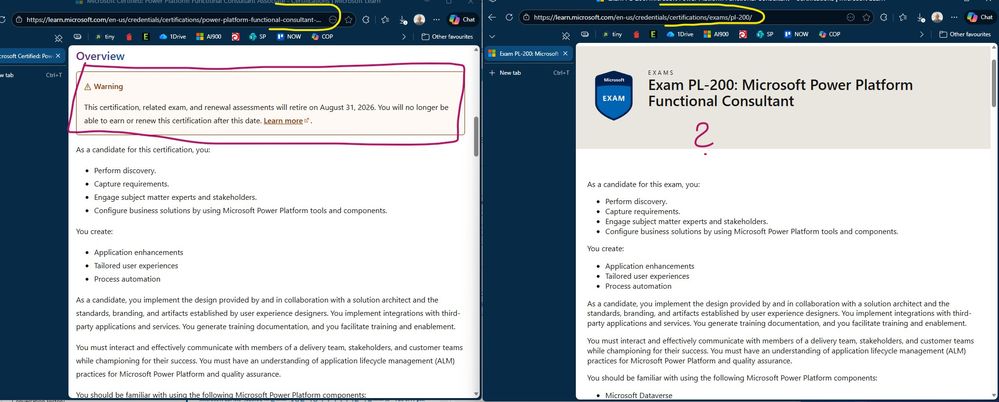This screenshot has height=402, width=999.
Task: Add PL-200 page to favorites with star icon
Action: [x=866, y=17]
